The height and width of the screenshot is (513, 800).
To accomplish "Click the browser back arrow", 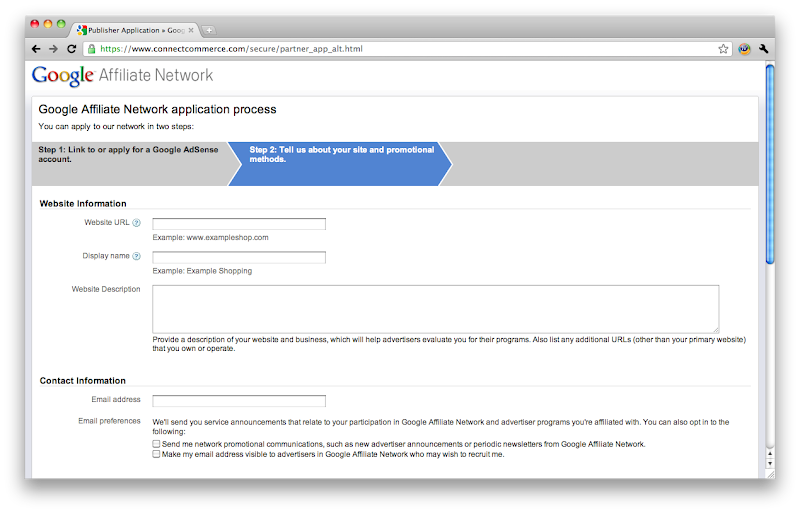I will click(37, 48).
